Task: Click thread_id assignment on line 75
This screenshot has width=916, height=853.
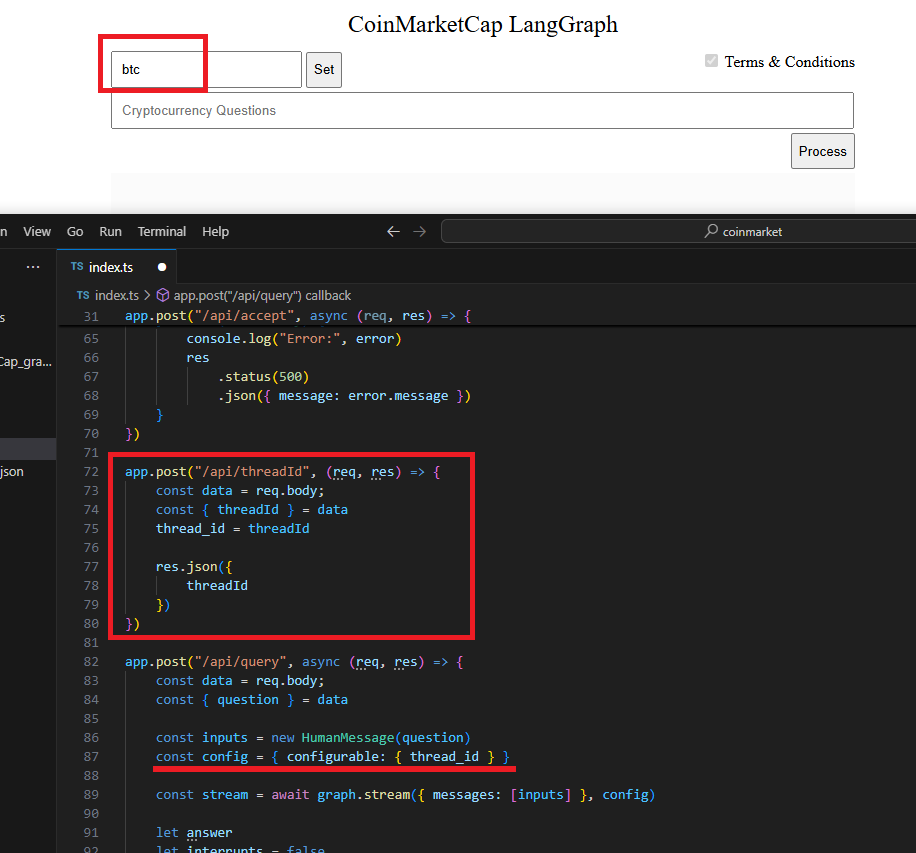Action: (x=233, y=528)
